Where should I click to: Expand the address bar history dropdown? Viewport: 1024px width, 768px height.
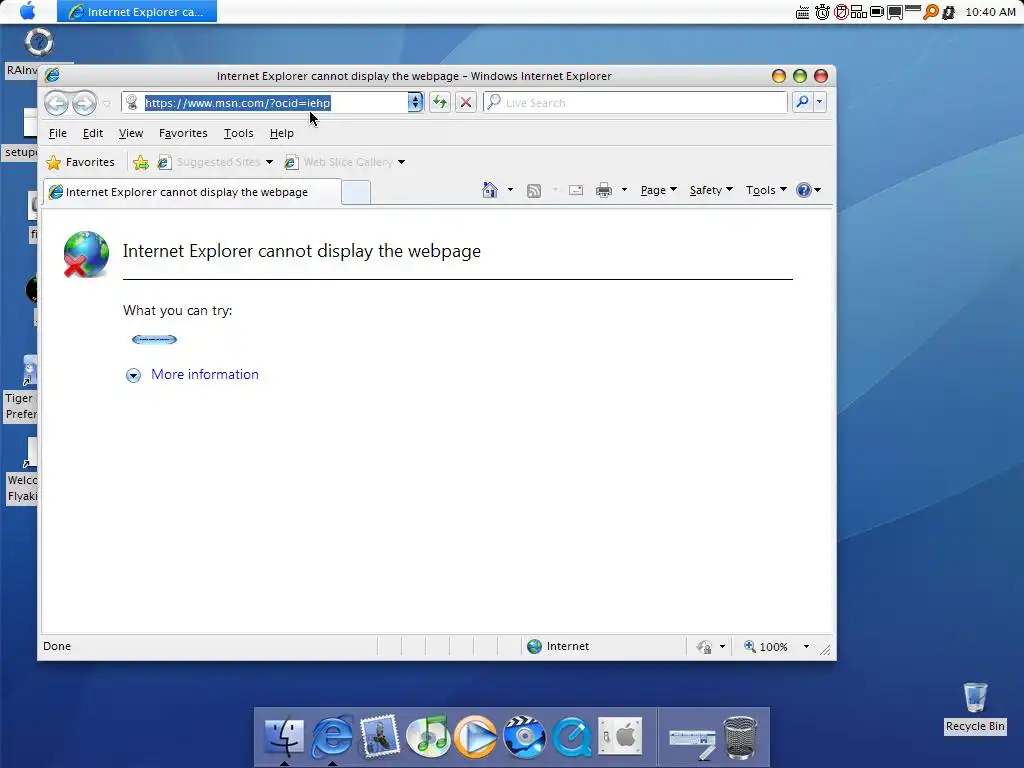[x=415, y=102]
